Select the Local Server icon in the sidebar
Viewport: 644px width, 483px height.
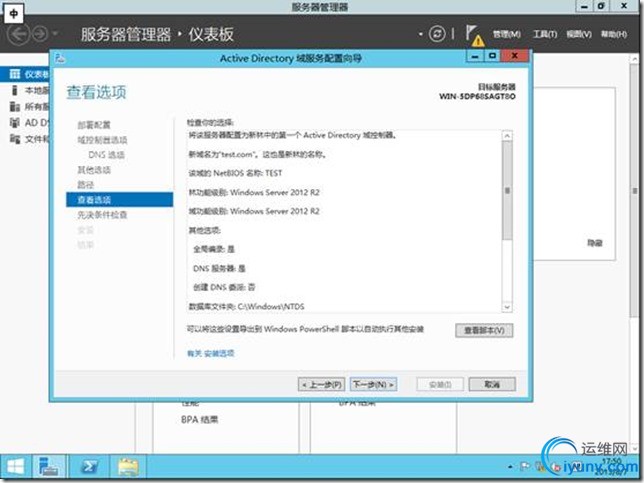coord(15,90)
